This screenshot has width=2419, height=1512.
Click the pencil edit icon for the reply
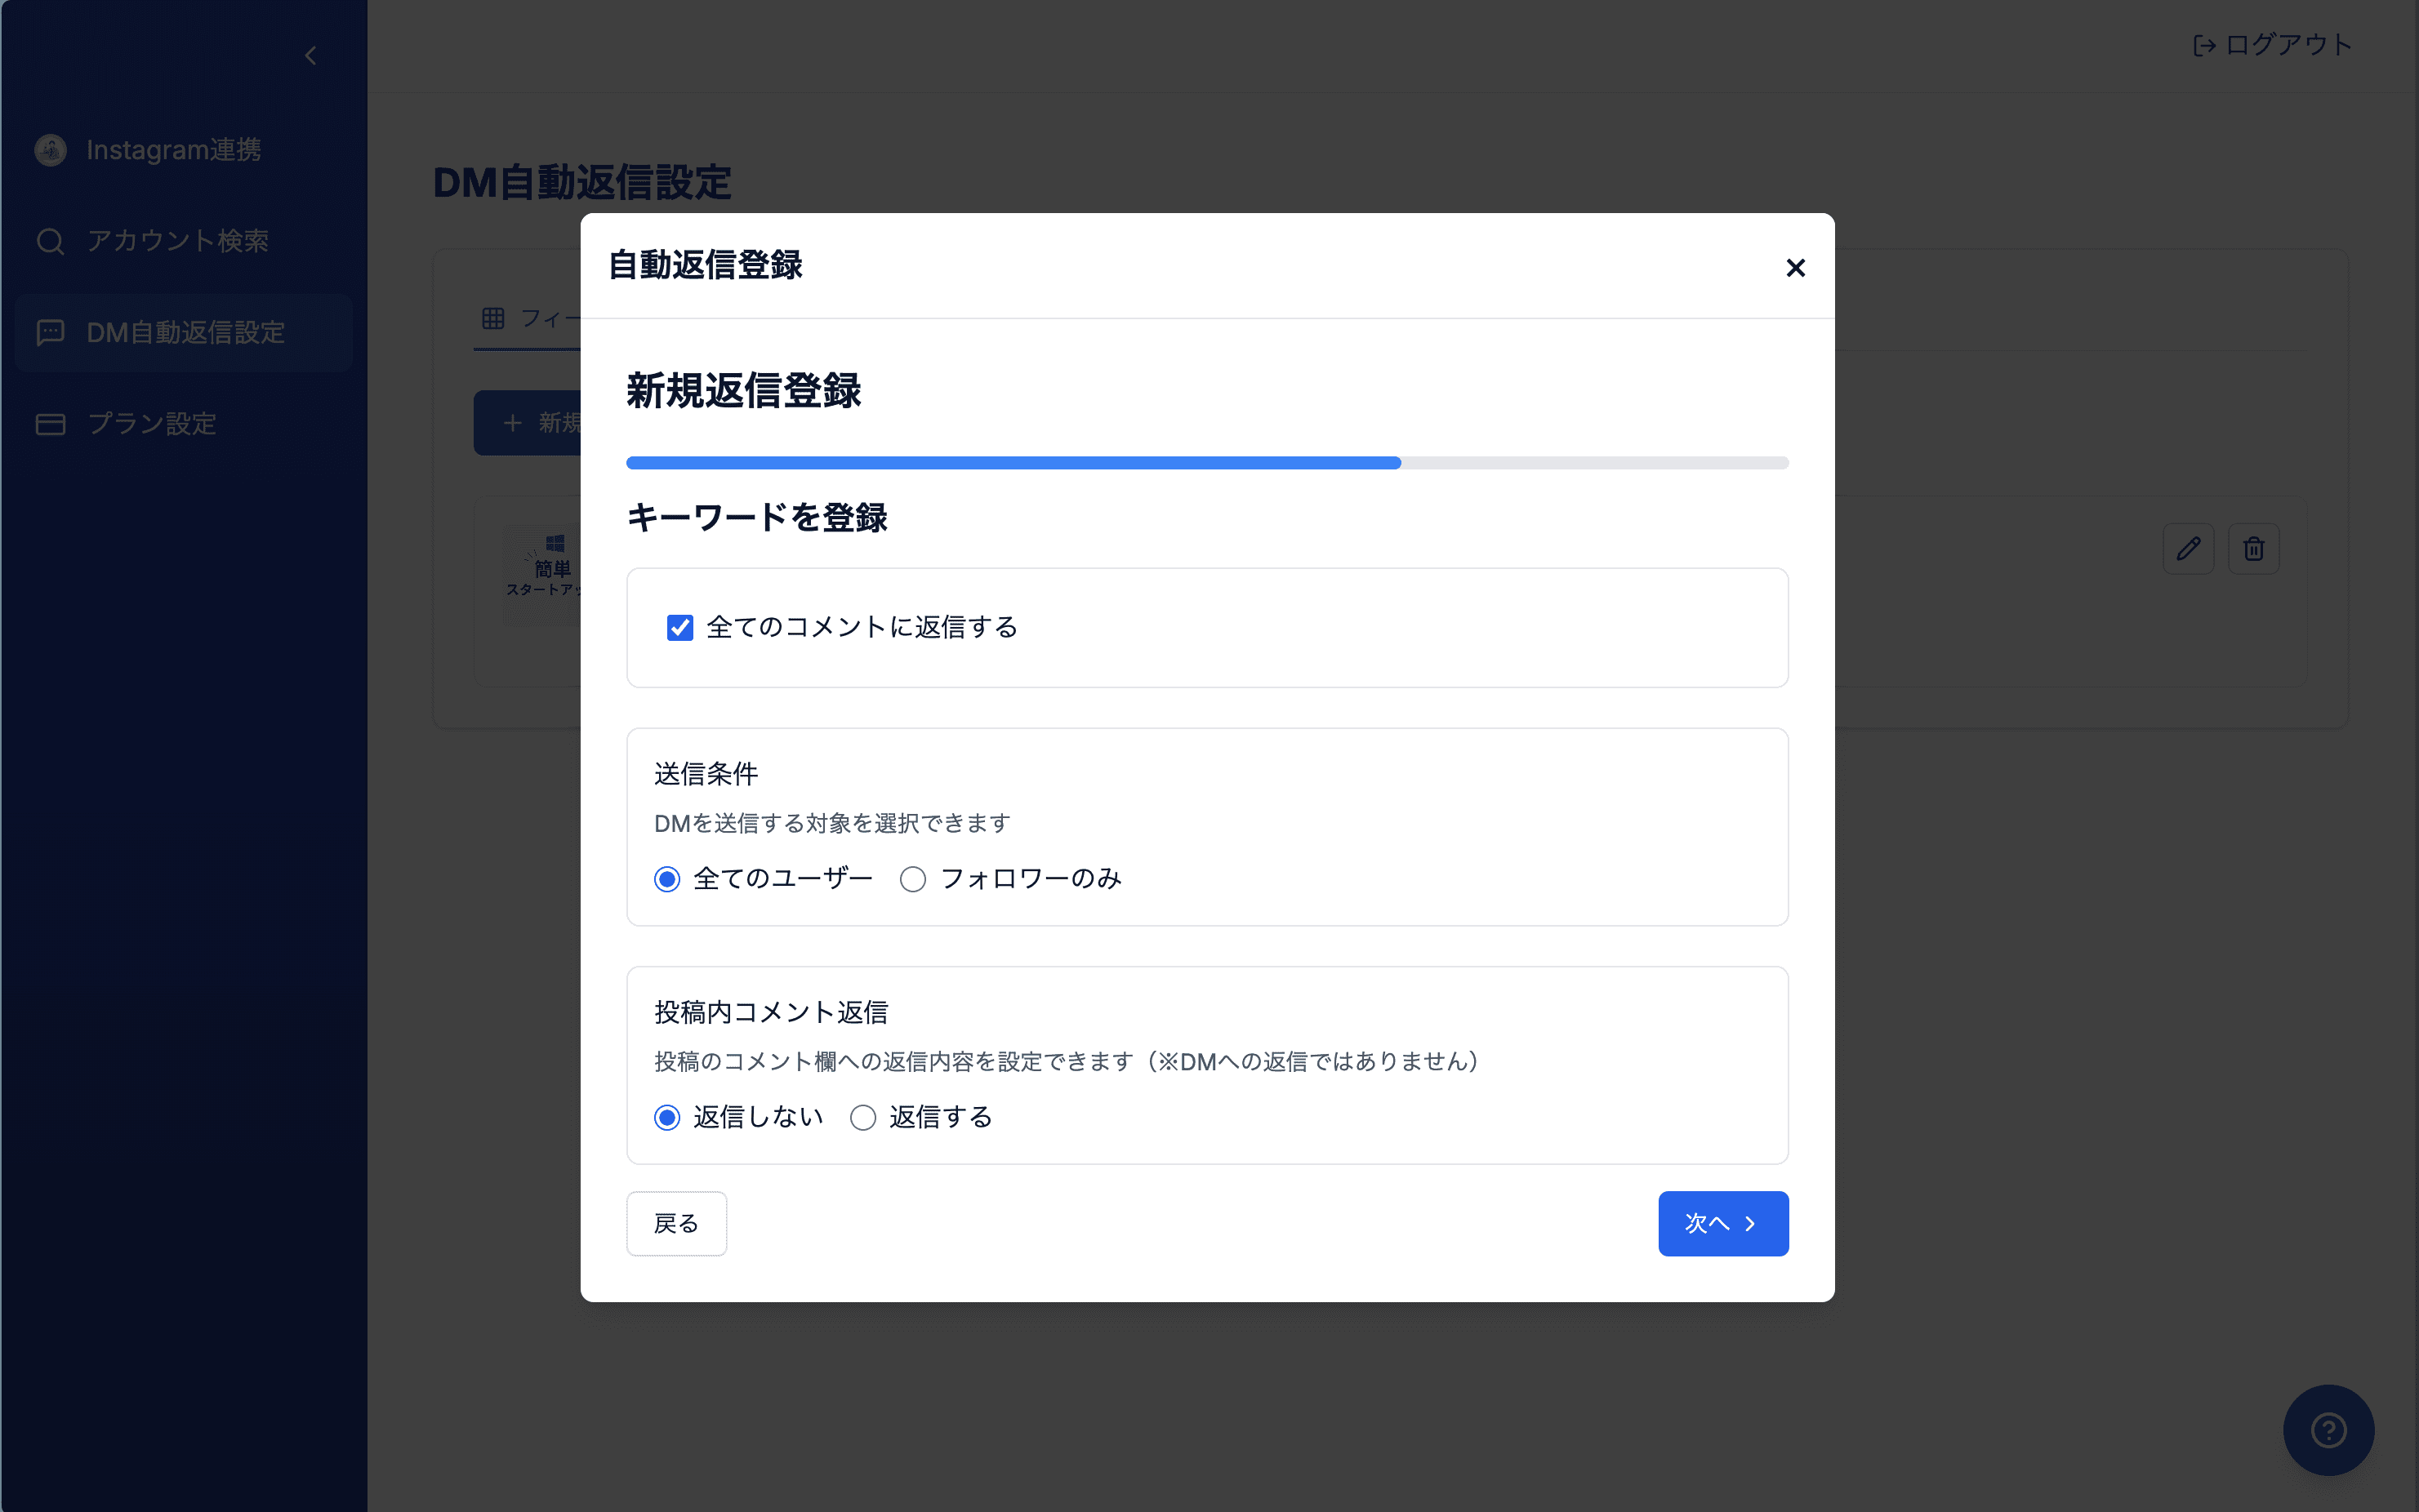click(2189, 548)
